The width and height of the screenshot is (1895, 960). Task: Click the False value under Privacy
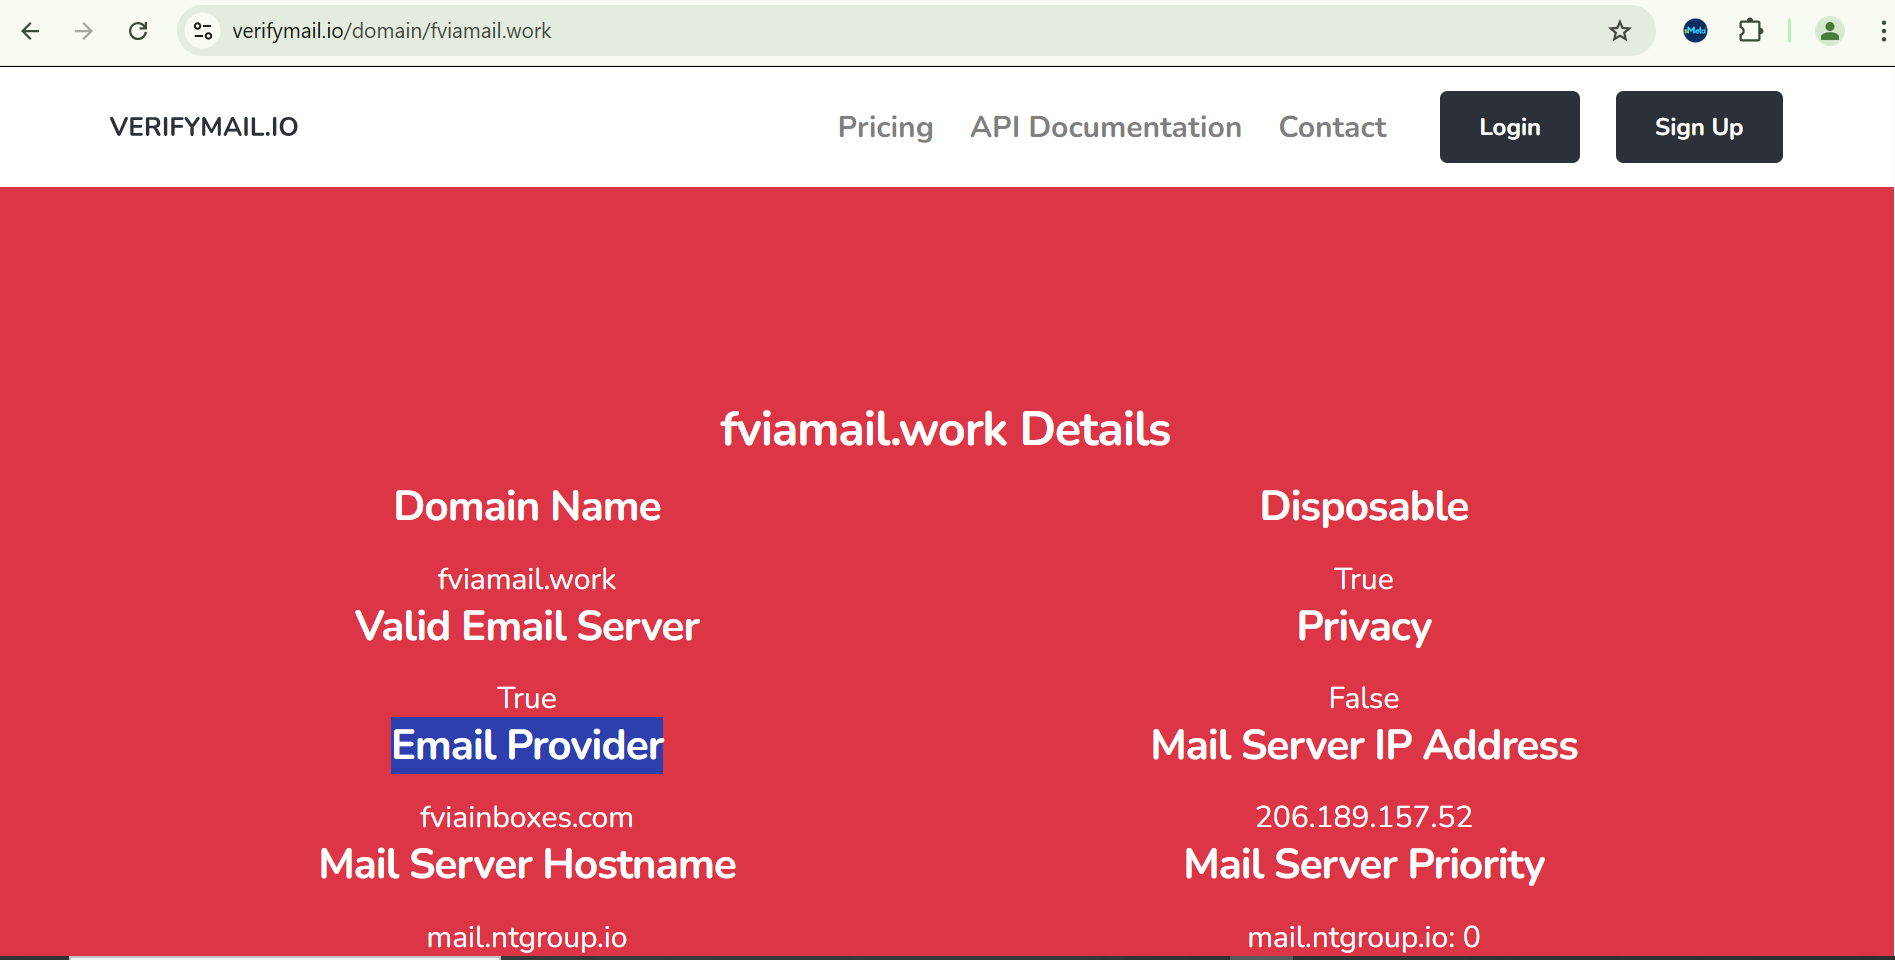pyautogui.click(x=1364, y=698)
